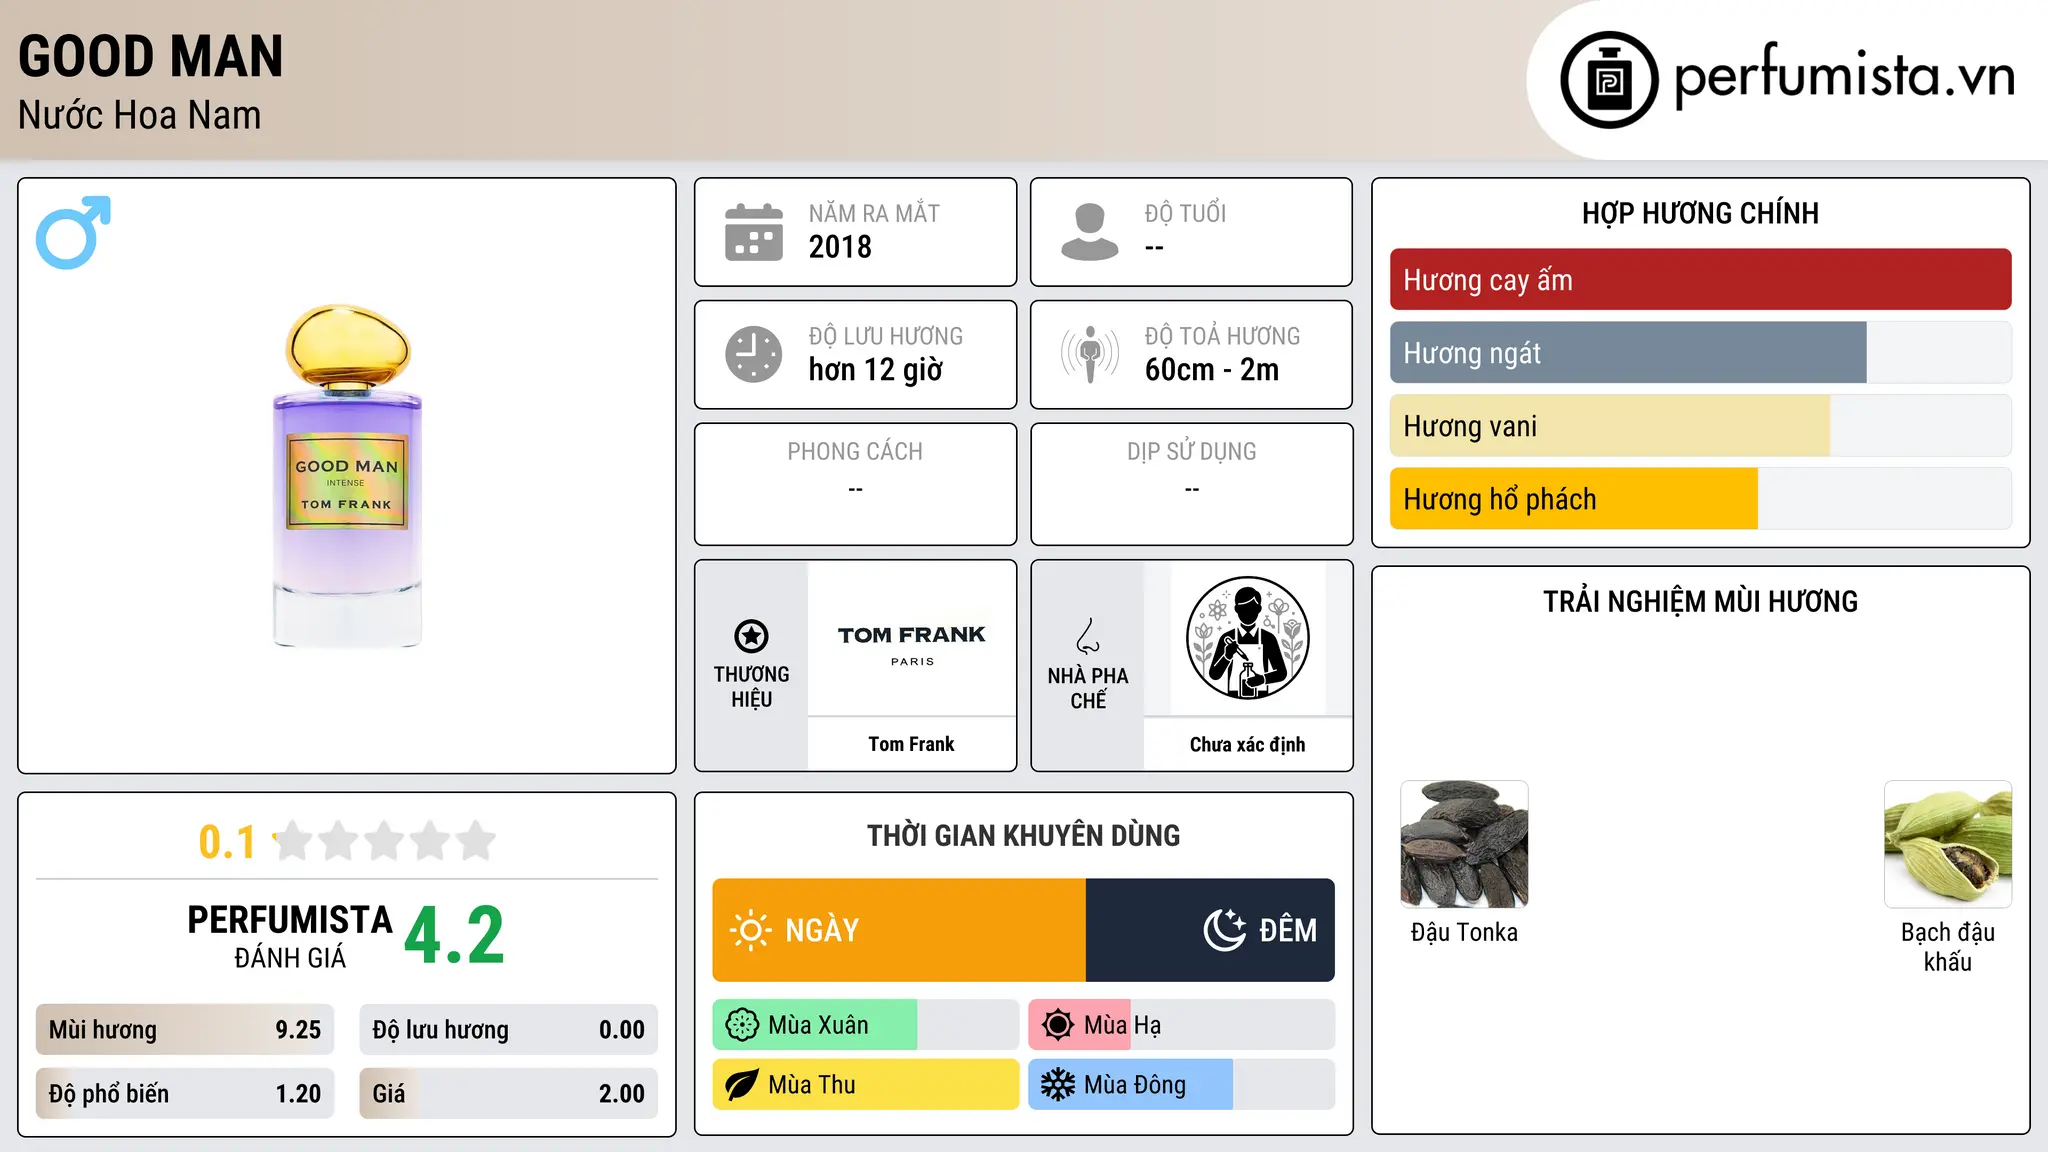Click the person silhouette age icon
This screenshot has height=1152, width=2048.
[1089, 232]
